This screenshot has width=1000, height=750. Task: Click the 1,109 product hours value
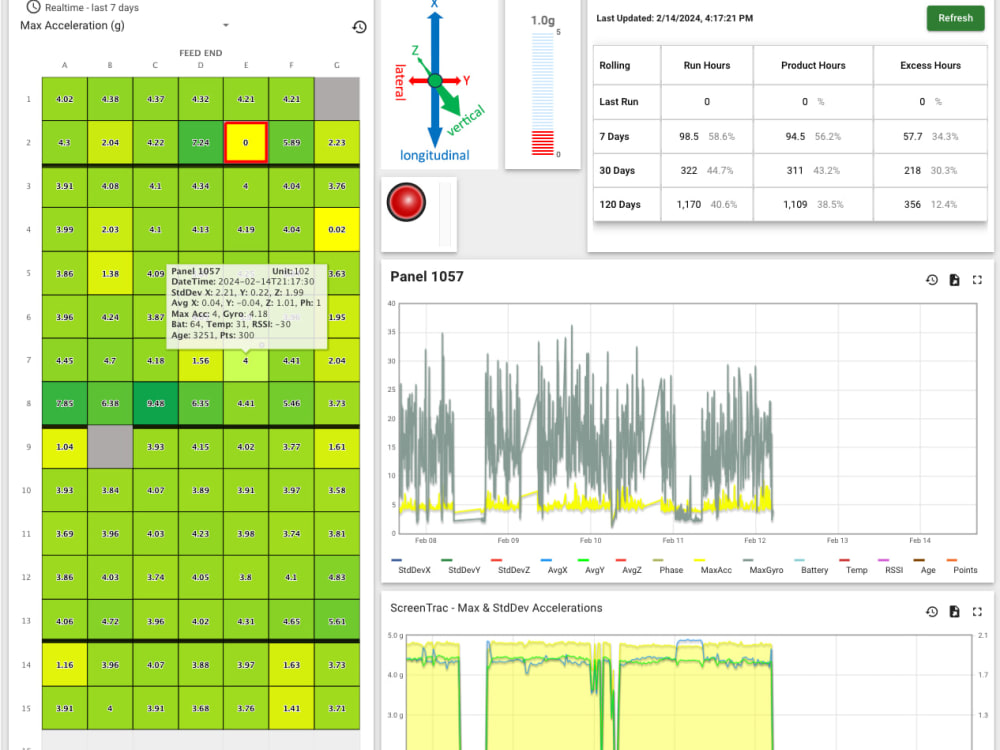pyautogui.click(x=795, y=204)
